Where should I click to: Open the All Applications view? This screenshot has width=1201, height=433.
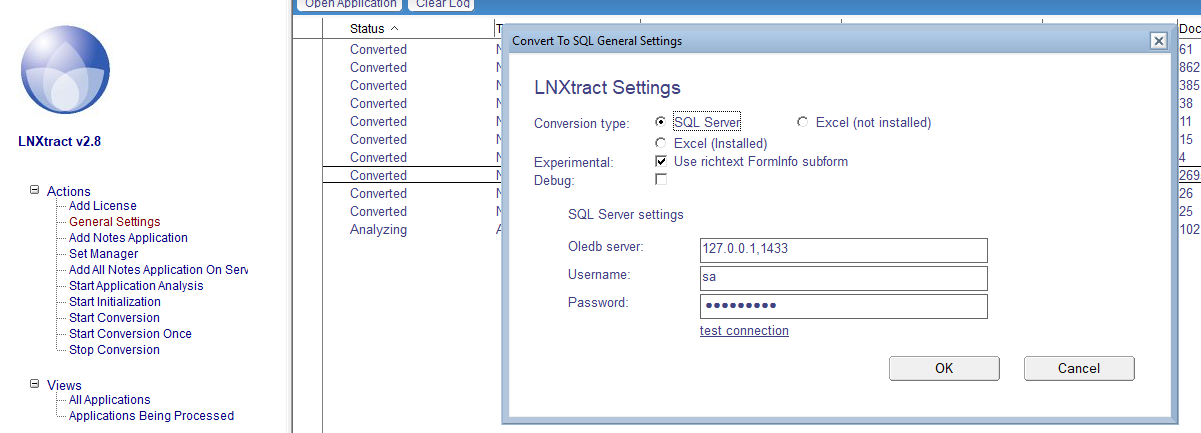point(109,400)
